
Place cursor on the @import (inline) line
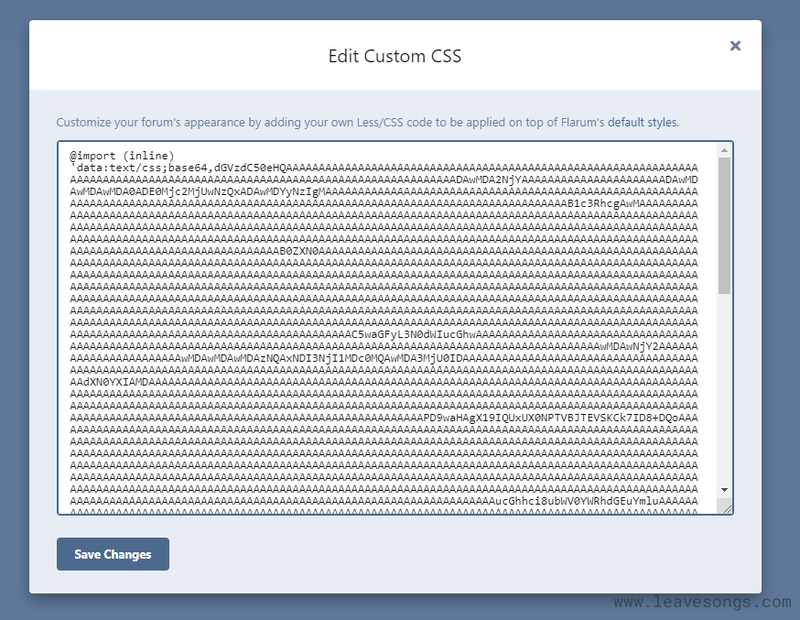122,156
